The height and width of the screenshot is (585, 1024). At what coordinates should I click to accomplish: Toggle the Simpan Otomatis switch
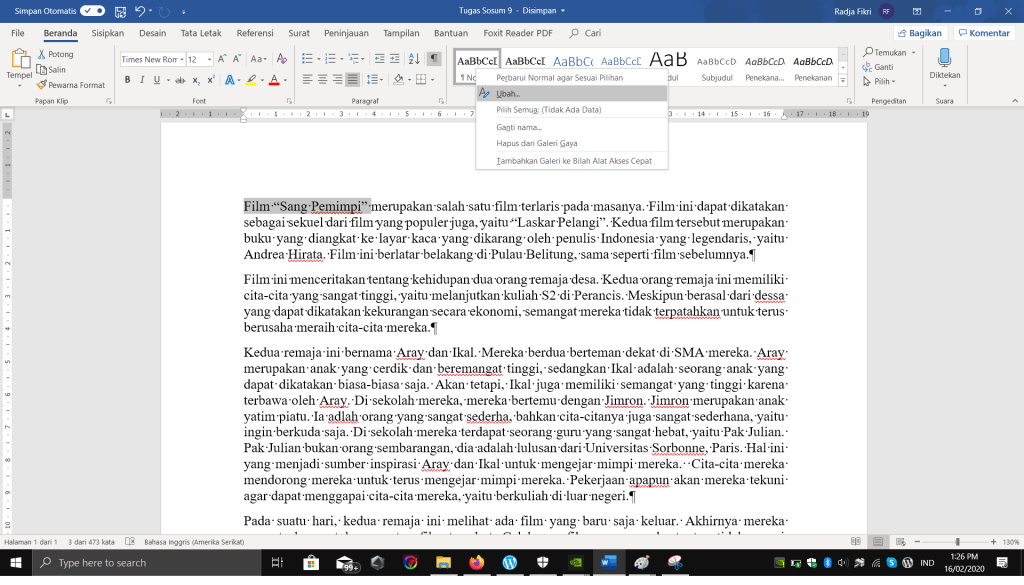click(x=93, y=10)
